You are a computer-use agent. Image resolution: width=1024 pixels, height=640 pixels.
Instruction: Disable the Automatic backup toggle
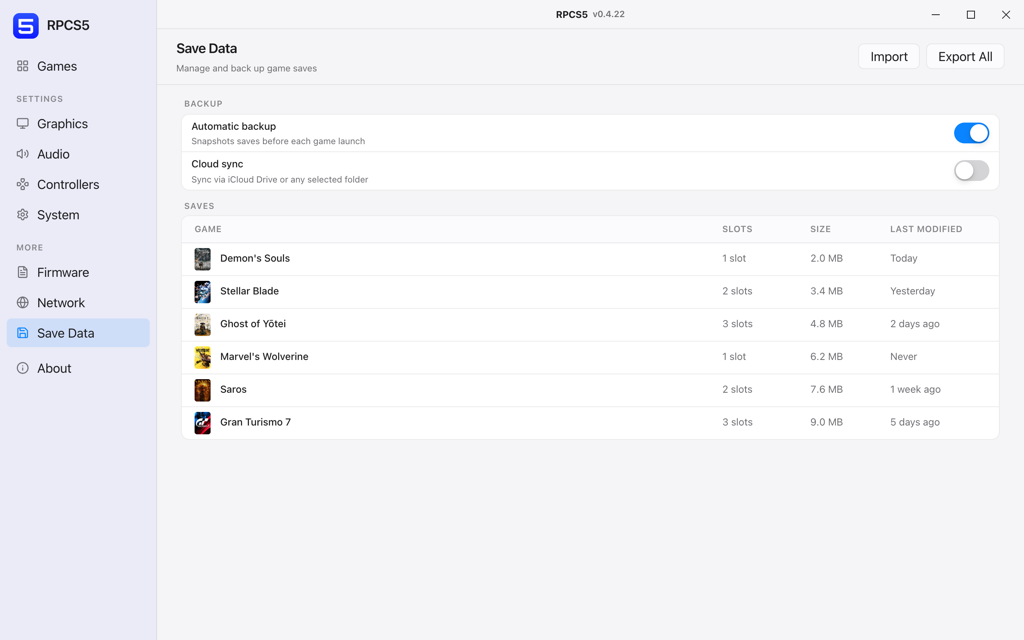(971, 133)
